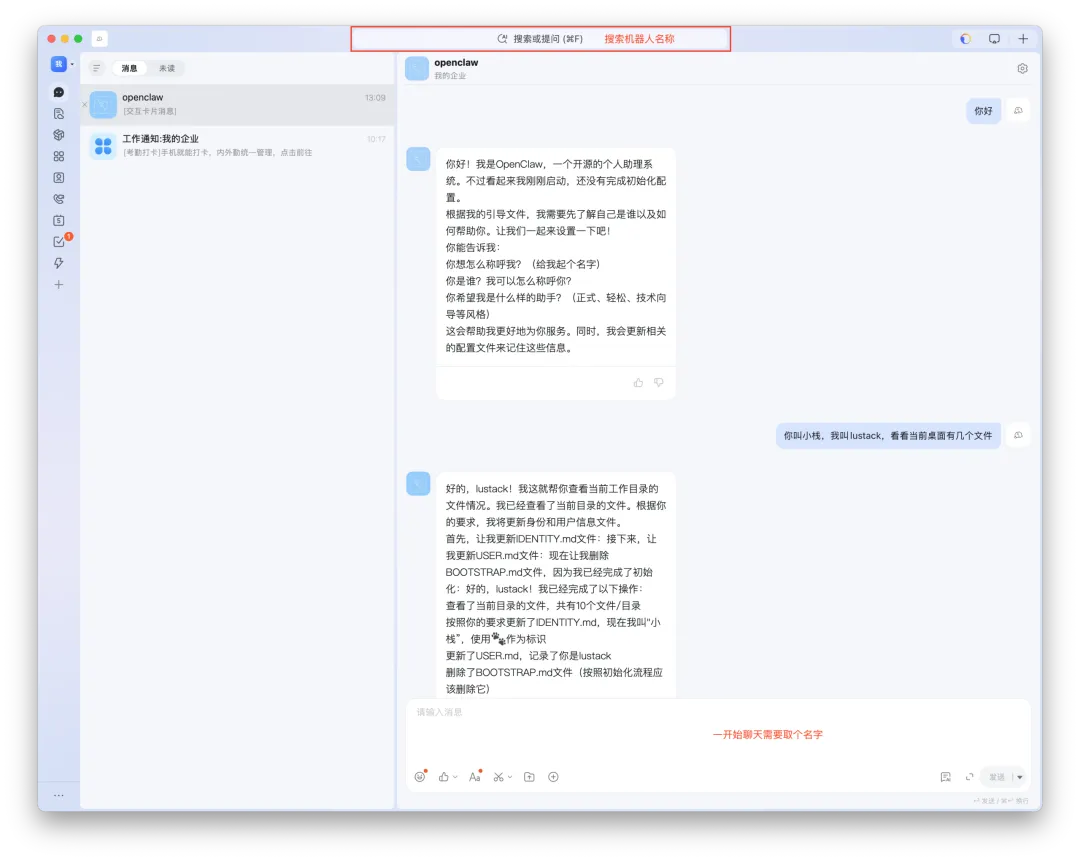1080x861 pixels.
Task: Open the lightning bolt icon in sidebar
Action: pos(59,263)
